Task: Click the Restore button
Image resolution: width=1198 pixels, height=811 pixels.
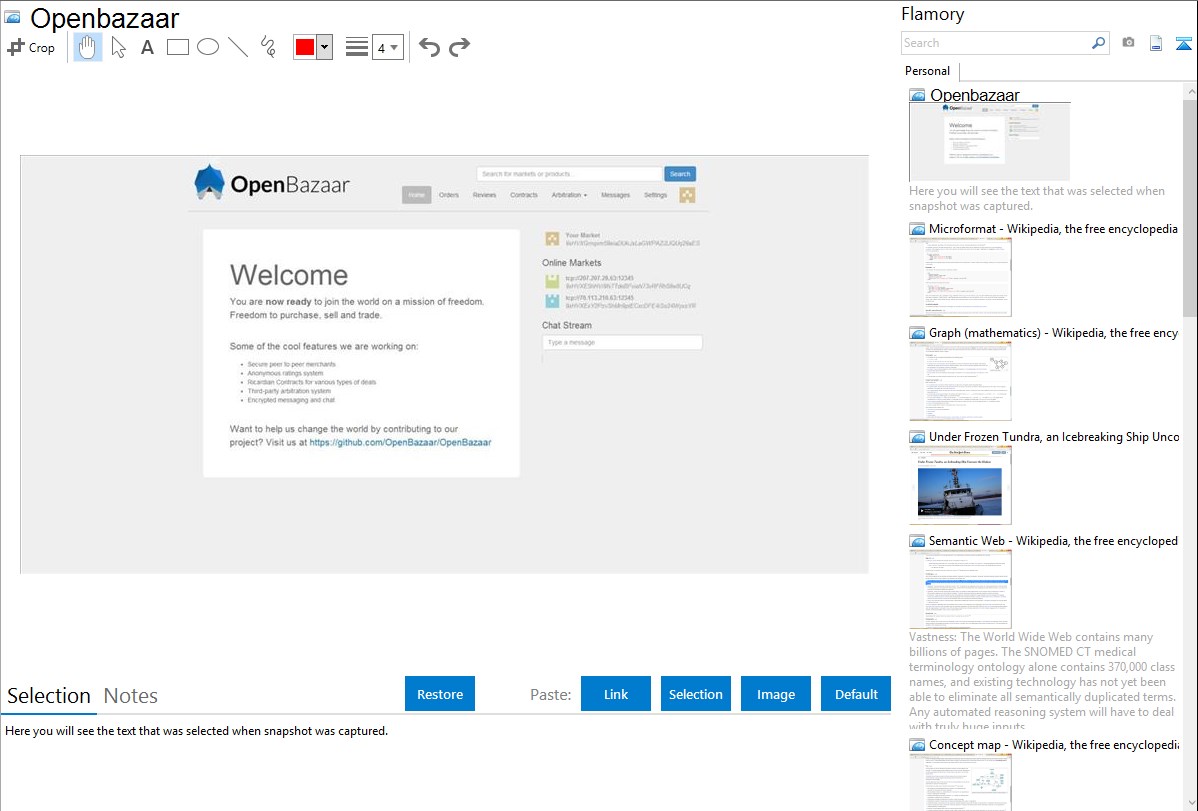Action: point(440,694)
